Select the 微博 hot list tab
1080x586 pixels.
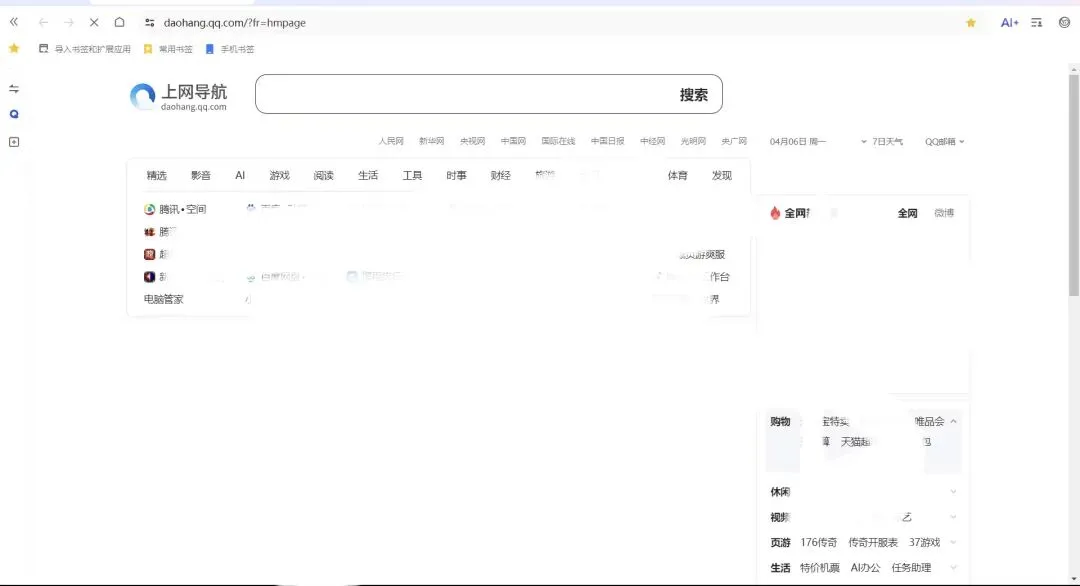tap(944, 213)
